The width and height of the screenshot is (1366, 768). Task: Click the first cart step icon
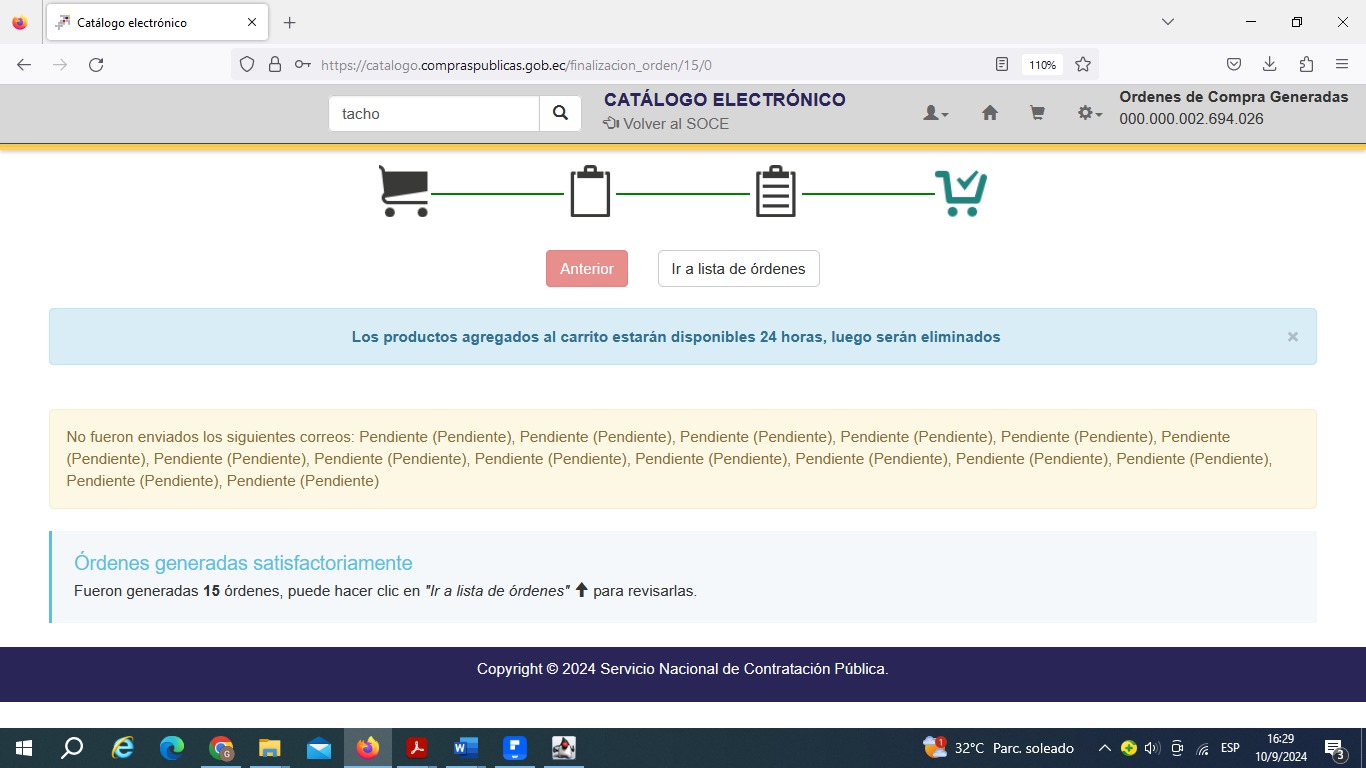(404, 191)
